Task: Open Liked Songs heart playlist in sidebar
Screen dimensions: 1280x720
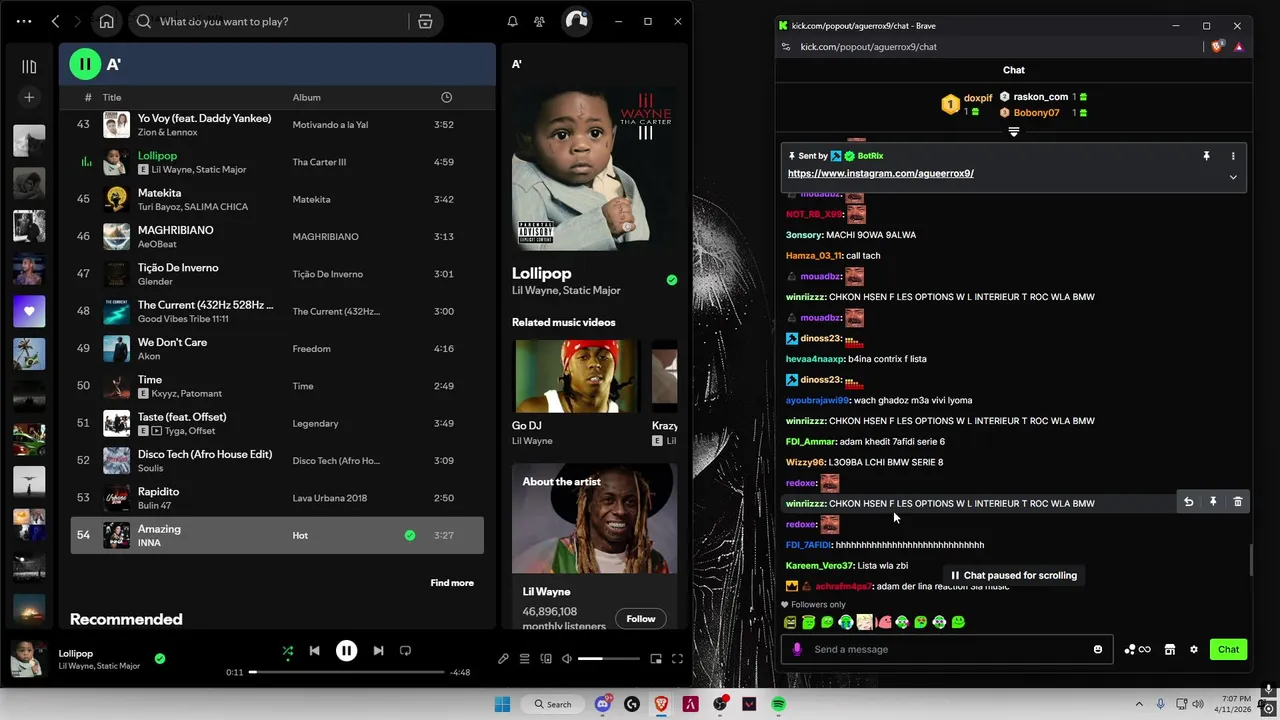Action: [29, 311]
